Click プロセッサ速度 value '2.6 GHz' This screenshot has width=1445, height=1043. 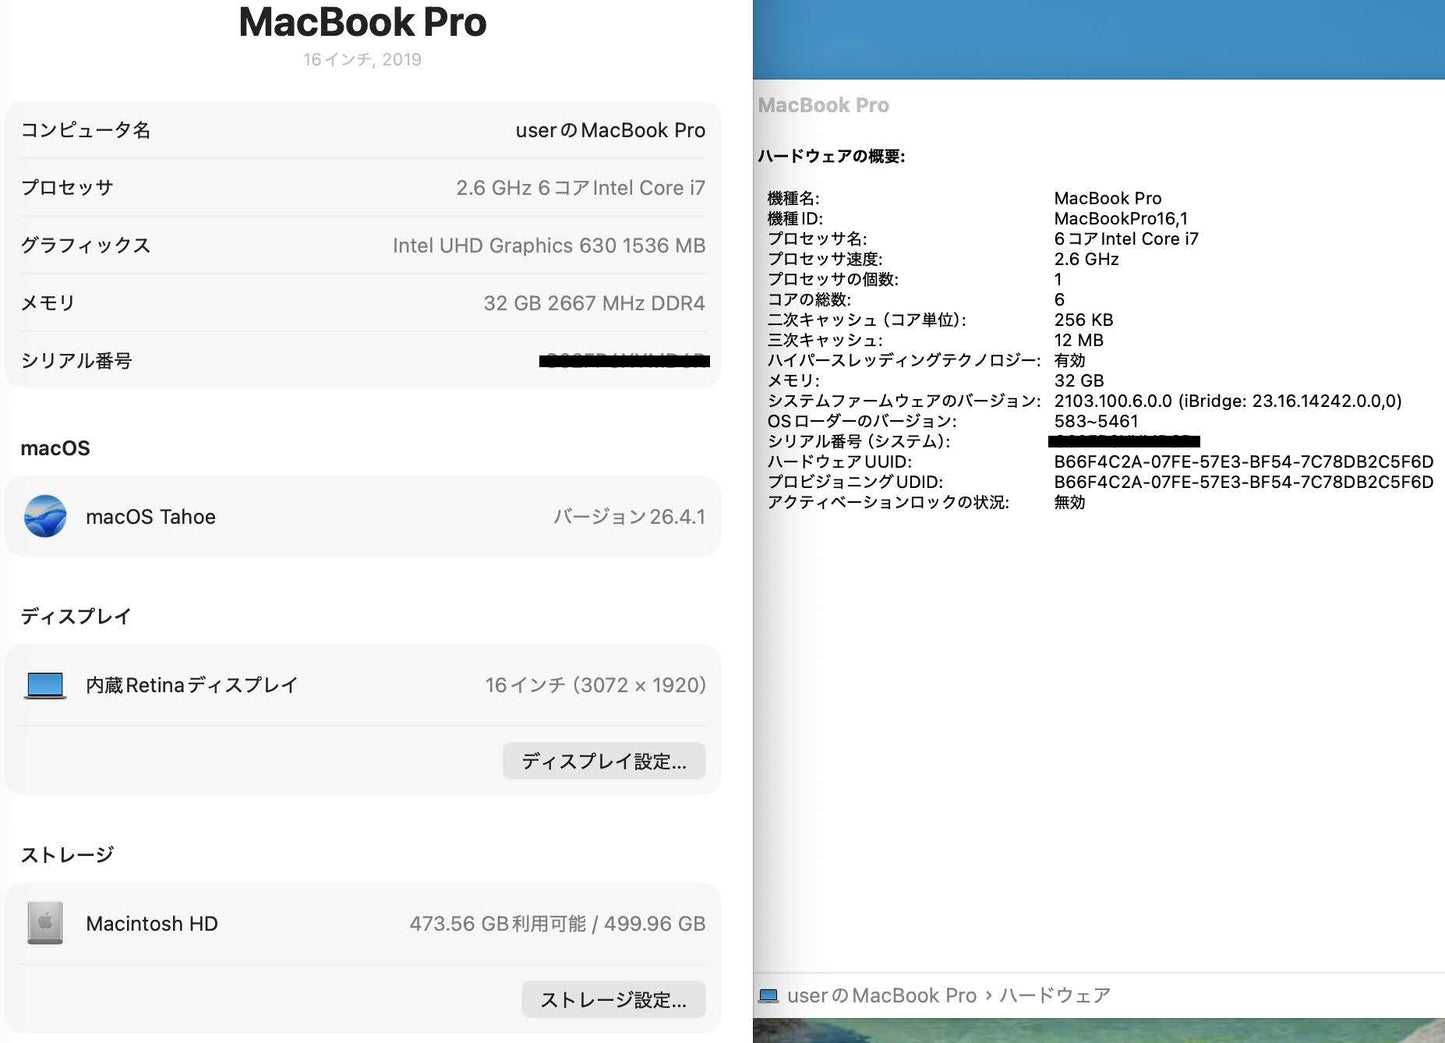tap(1086, 259)
